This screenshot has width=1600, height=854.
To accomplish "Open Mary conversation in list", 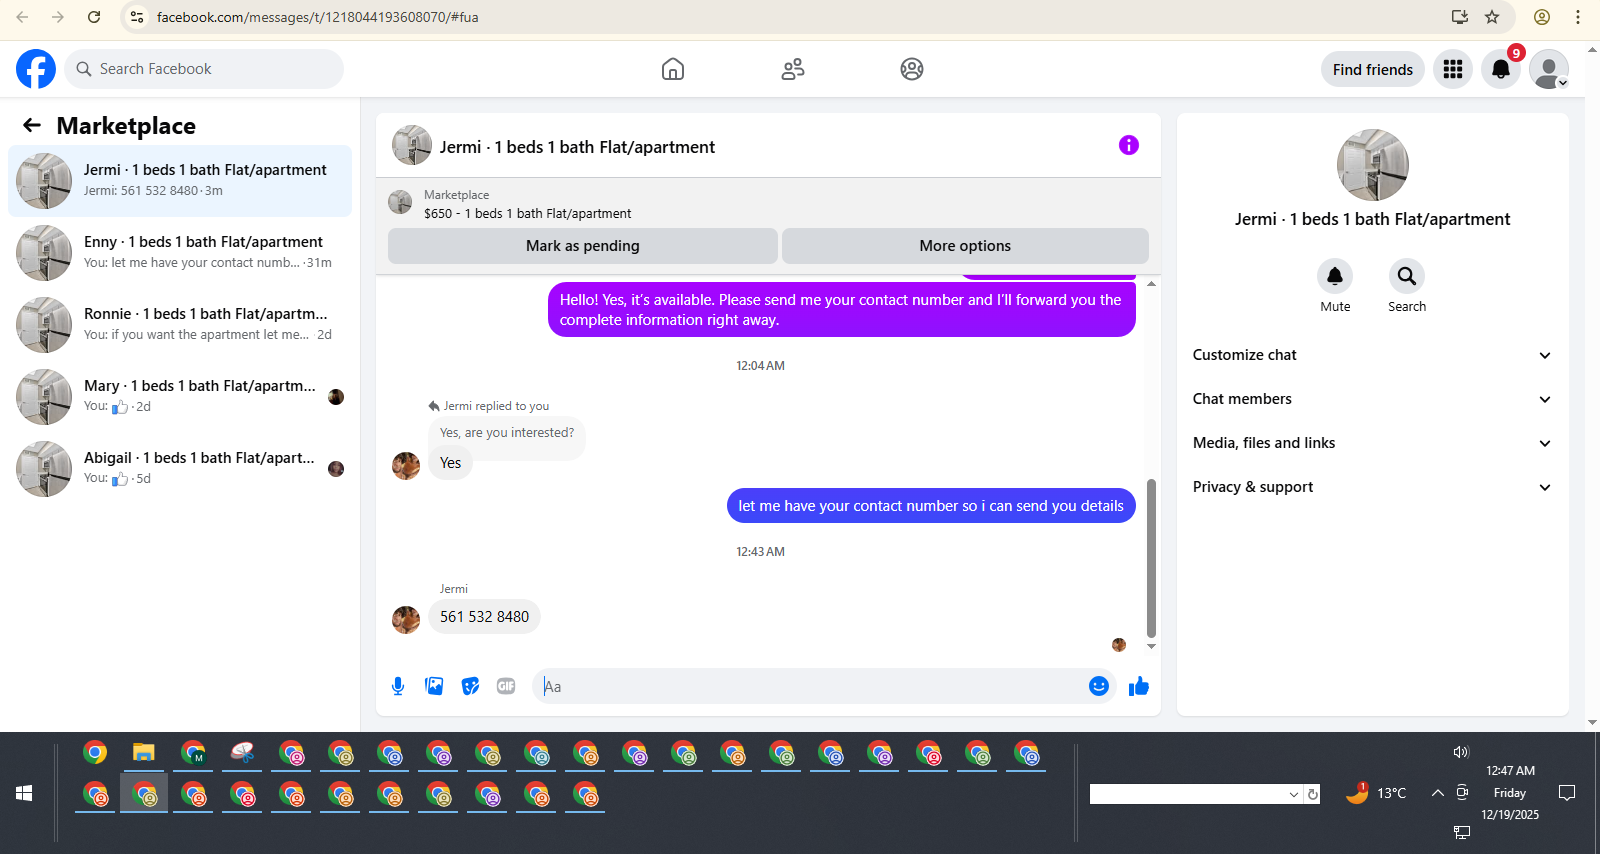I will [180, 397].
